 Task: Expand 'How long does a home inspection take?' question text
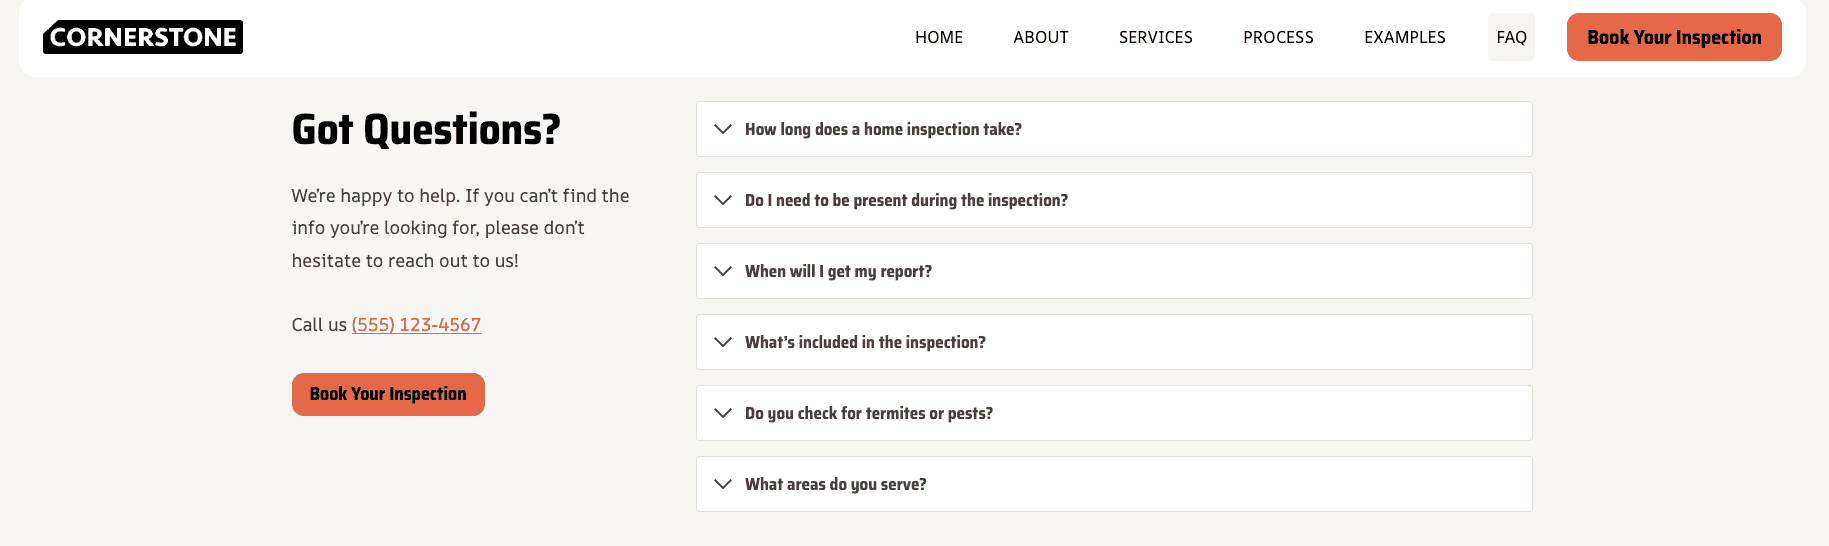[883, 129]
